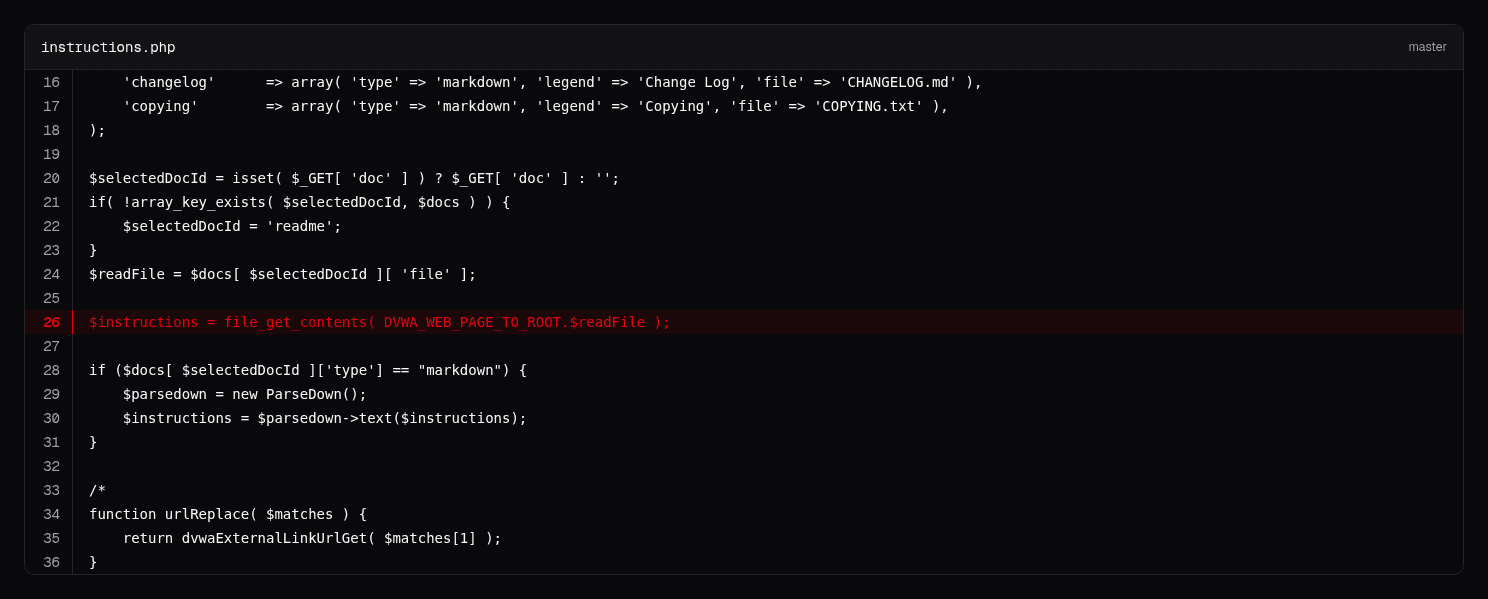The width and height of the screenshot is (1488, 599).
Task: Select line number 34
Action: coord(51,514)
